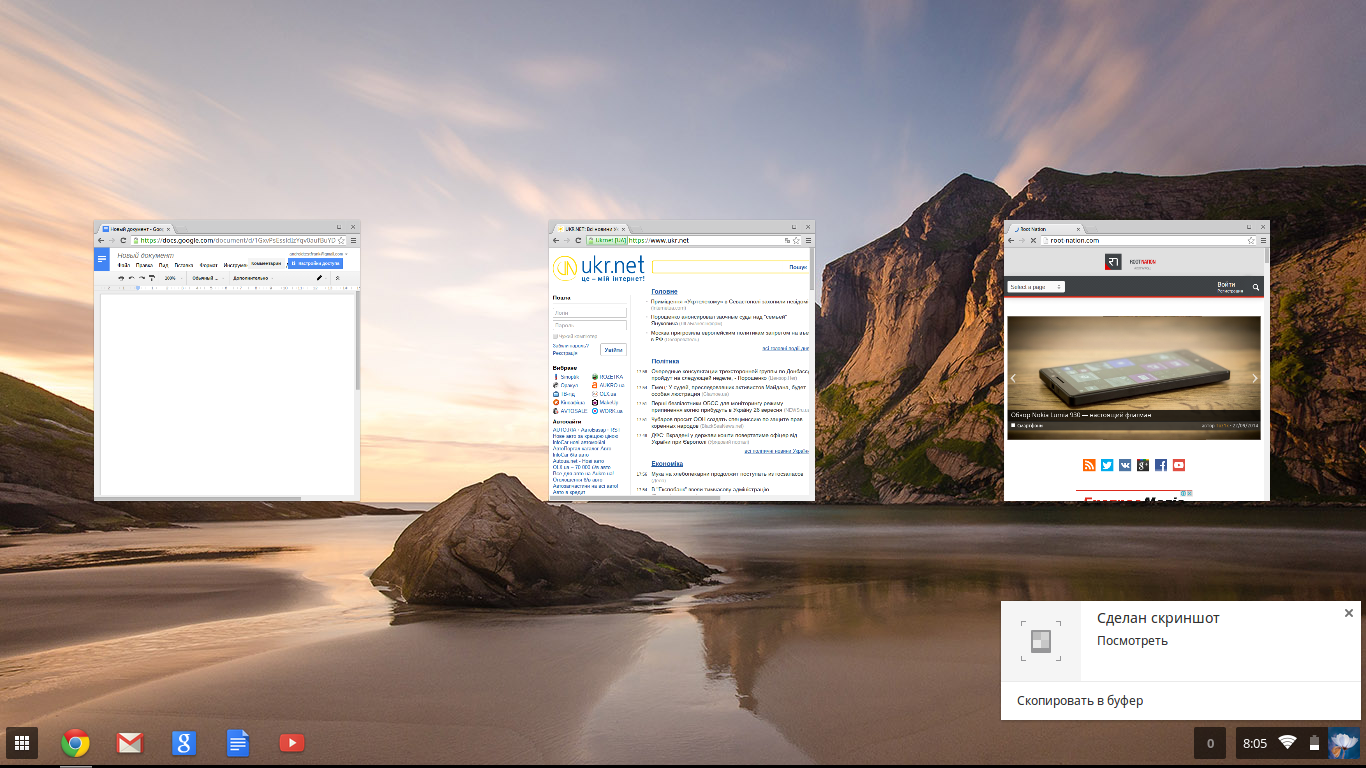Launch Google Chrome from the shelf
Screen dimensions: 1366x768
click(75, 743)
